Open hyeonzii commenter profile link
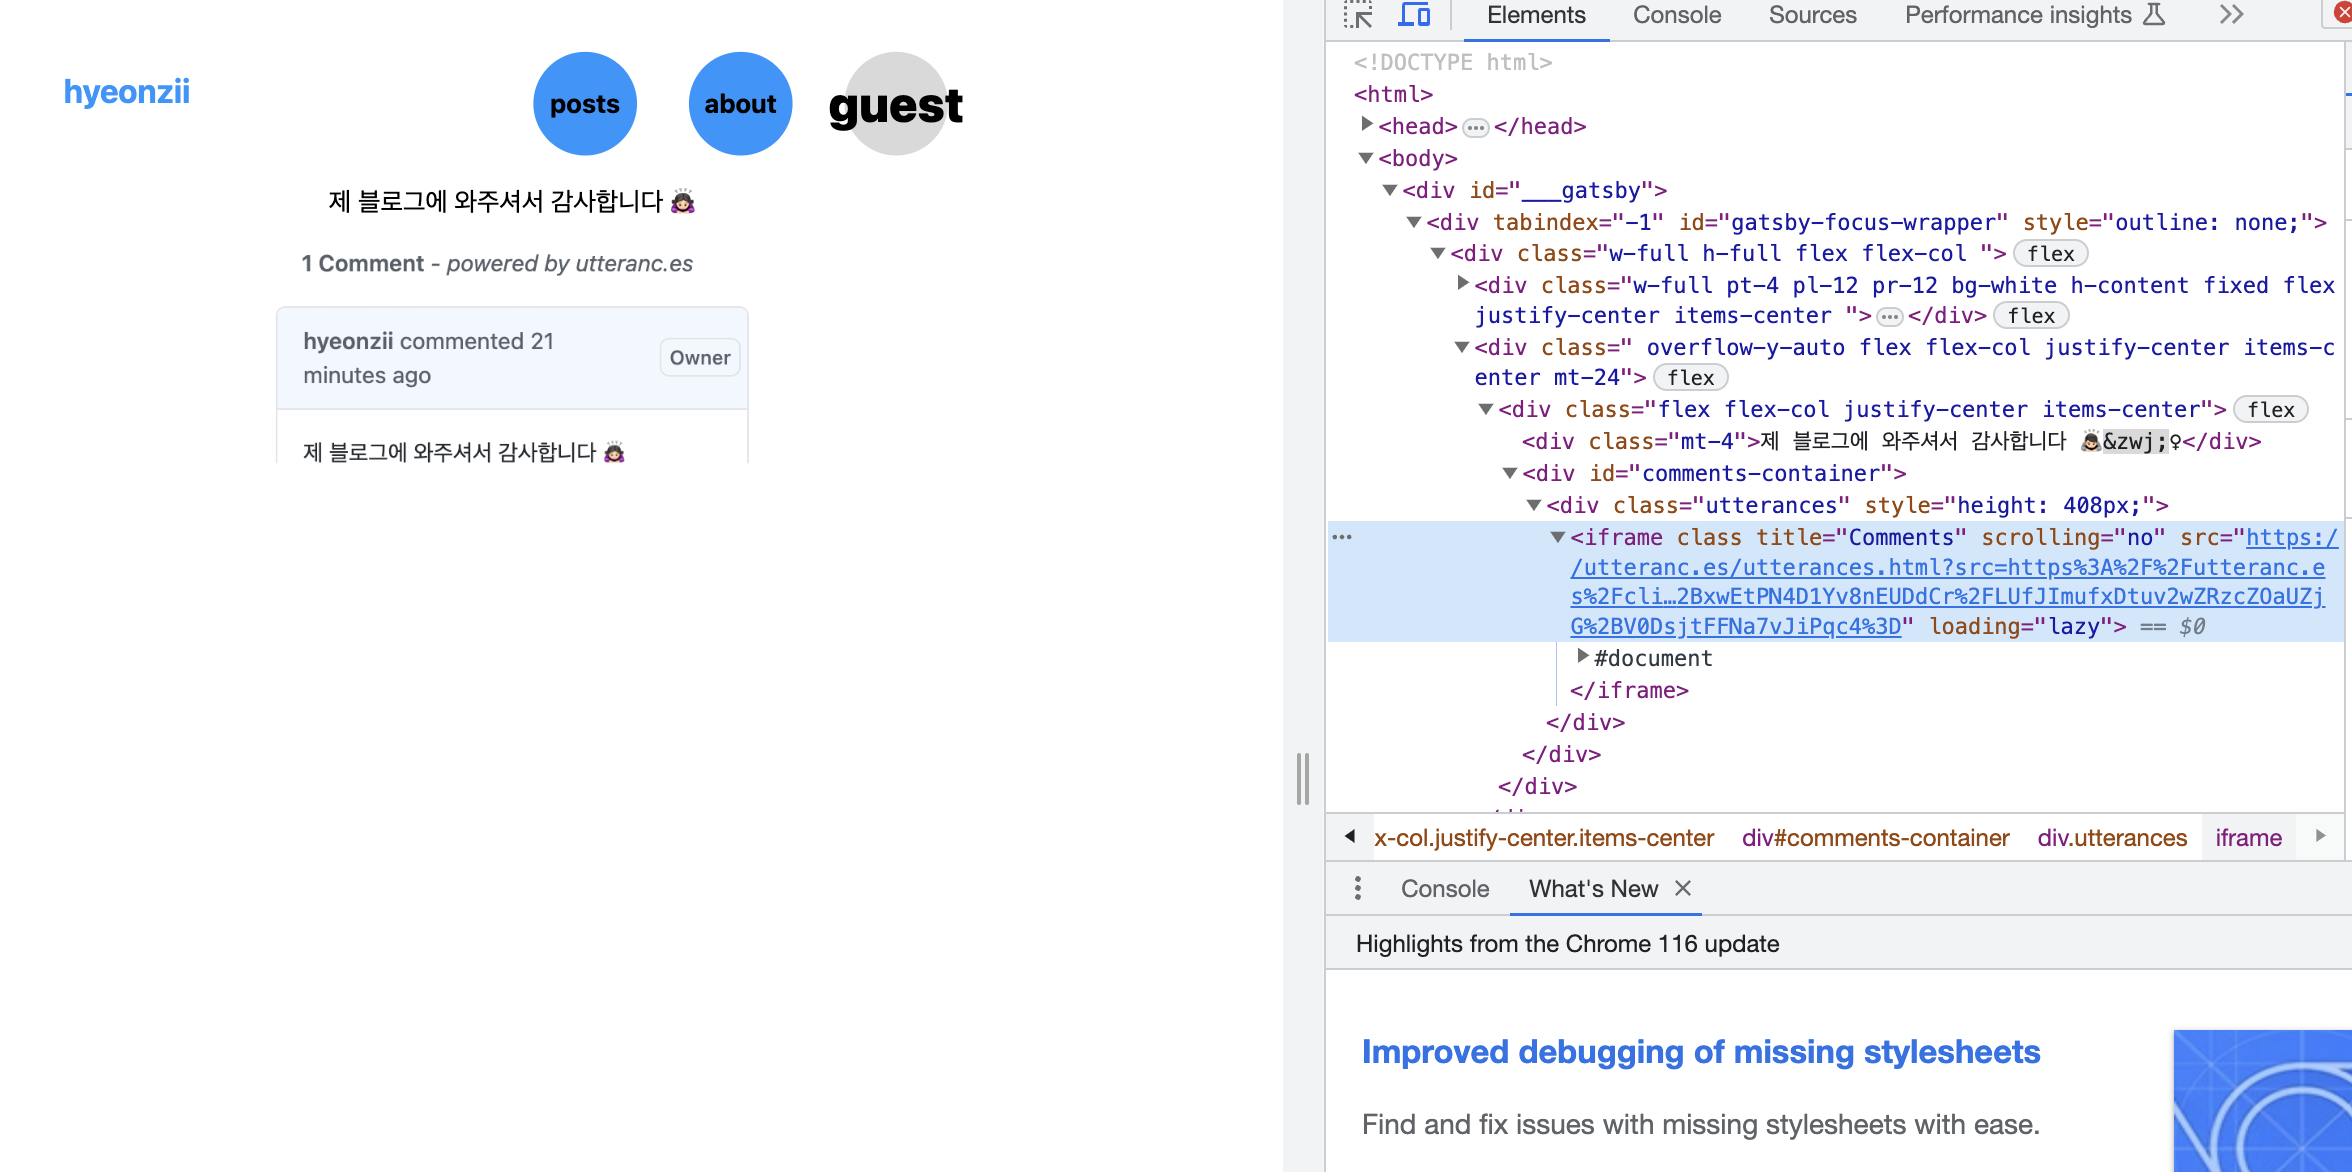The height and width of the screenshot is (1172, 2352). pyautogui.click(x=348, y=341)
